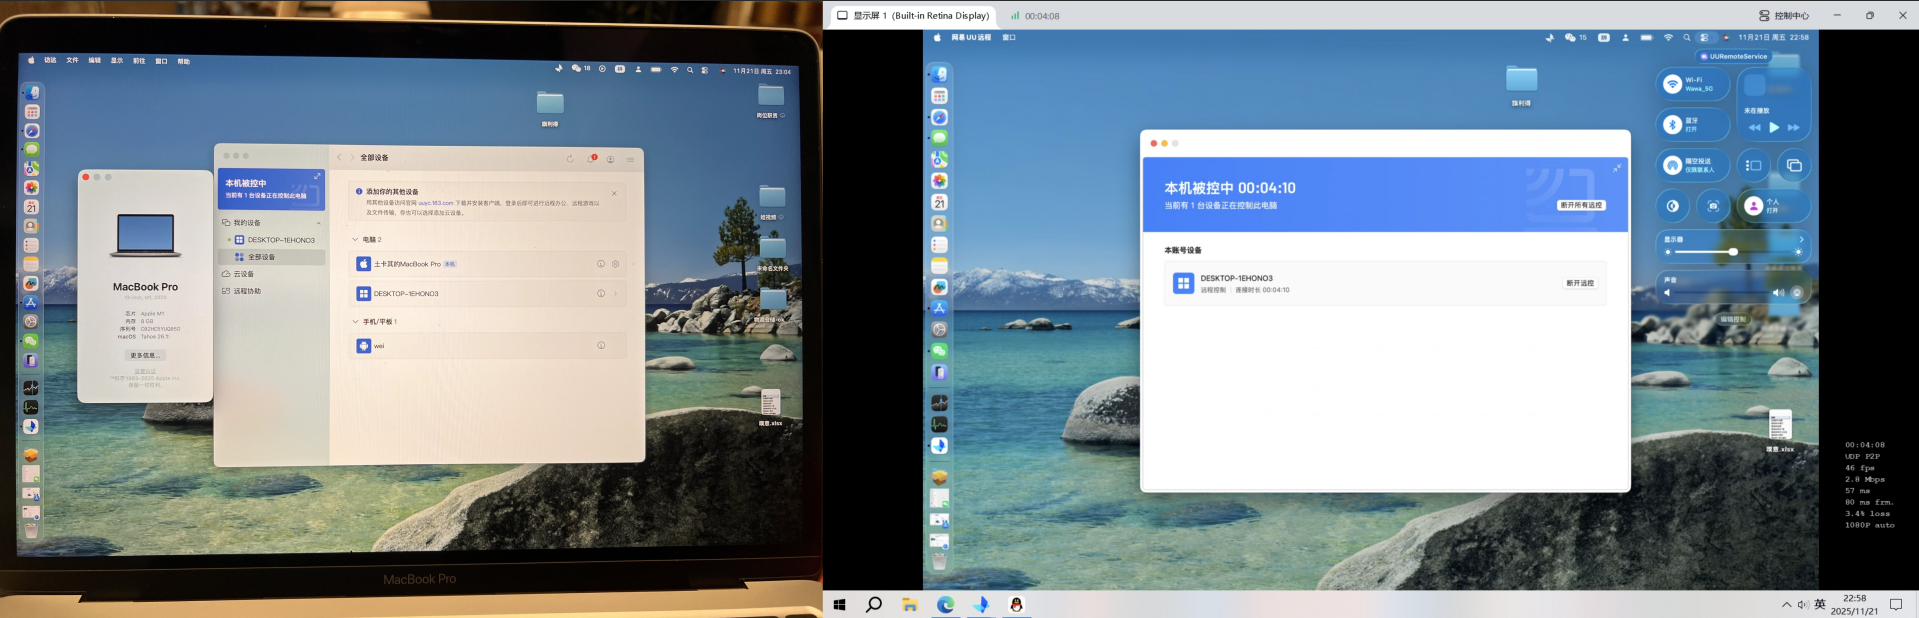Expand 显示器 chevron in Control Center
The image size is (1919, 618).
point(1801,240)
